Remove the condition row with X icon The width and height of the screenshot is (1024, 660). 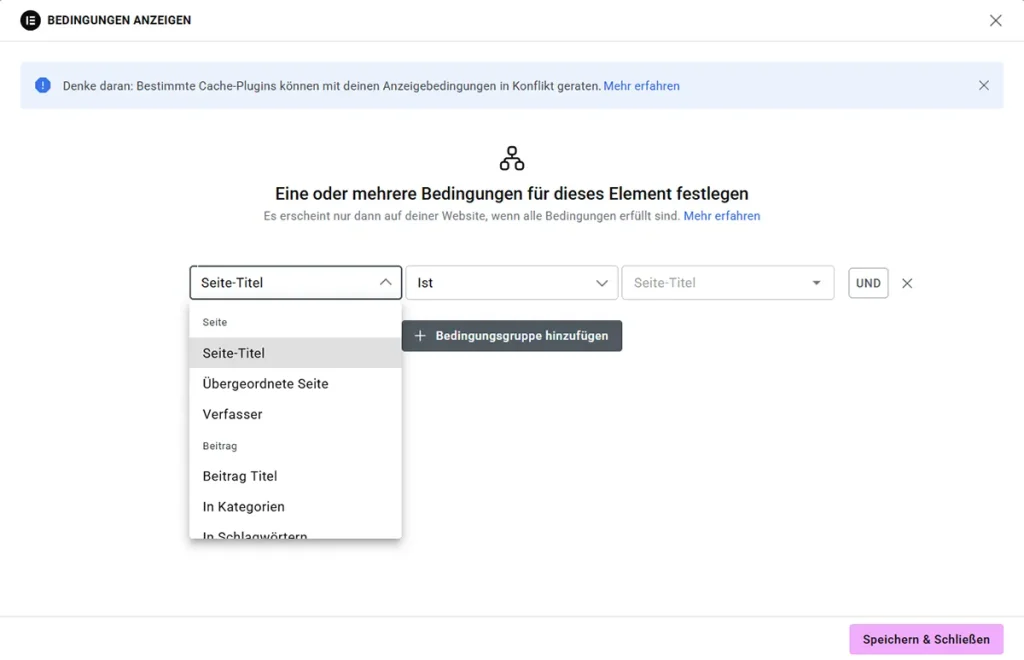pyautogui.click(x=907, y=283)
